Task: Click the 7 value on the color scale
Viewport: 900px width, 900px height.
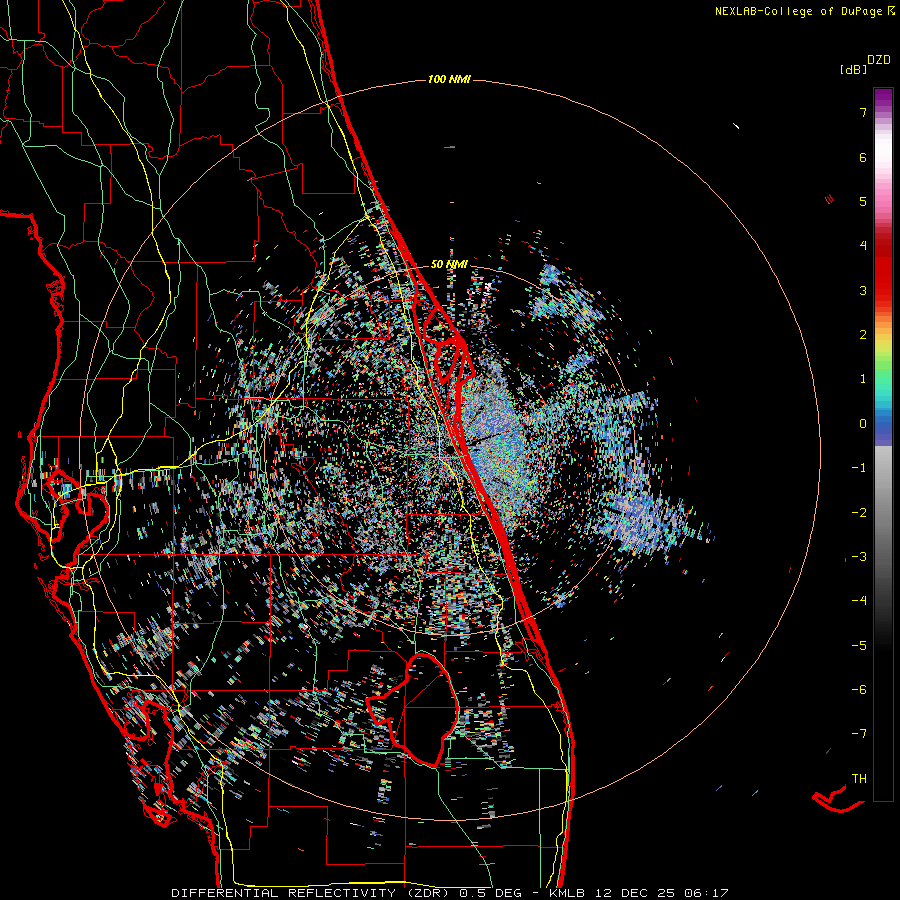Action: click(x=863, y=112)
